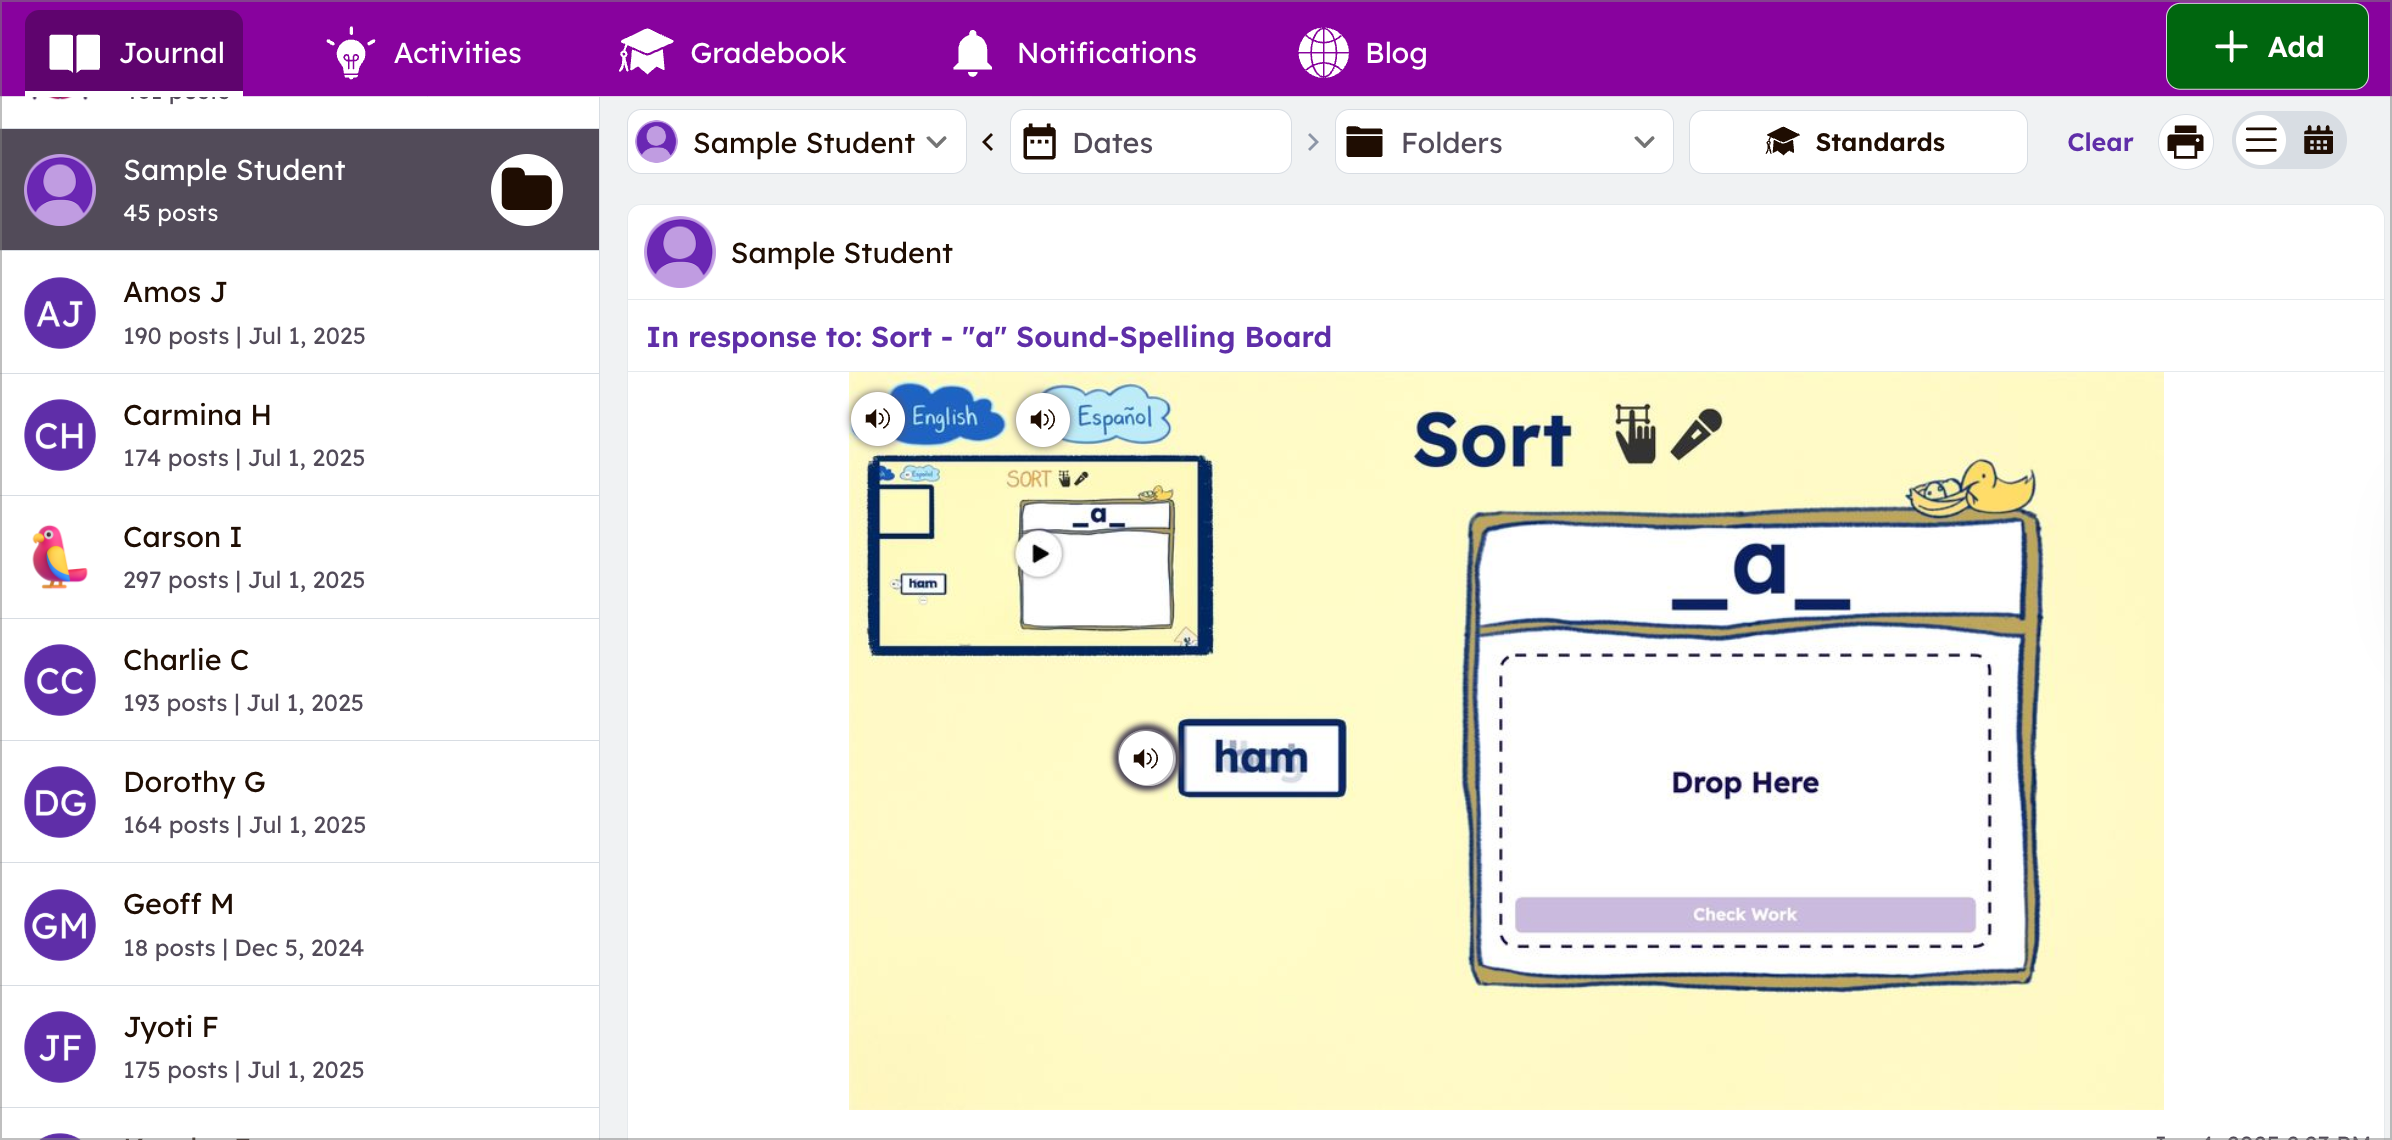This screenshot has width=2392, height=1140.
Task: Play the video thumbnail preview
Action: pos(1040,553)
